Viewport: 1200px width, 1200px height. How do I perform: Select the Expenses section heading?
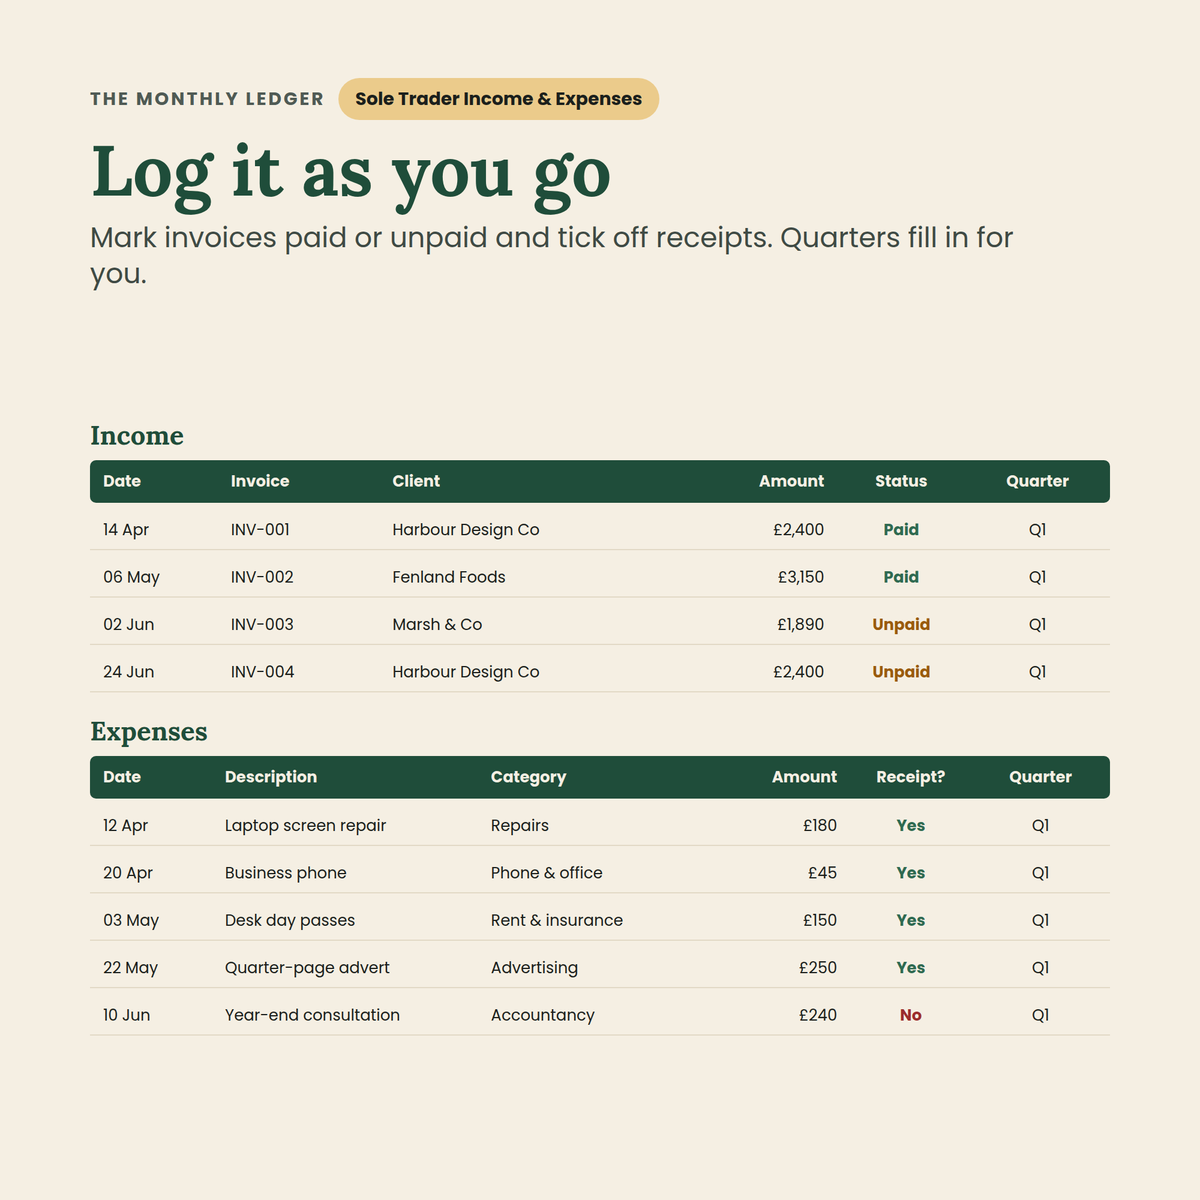[x=149, y=732]
